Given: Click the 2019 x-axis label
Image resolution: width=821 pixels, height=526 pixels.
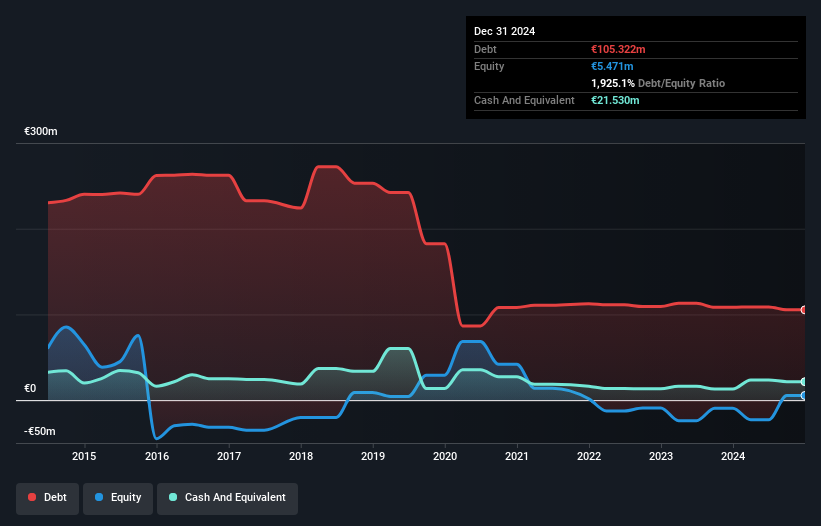Looking at the screenshot, I should tap(373, 456).
